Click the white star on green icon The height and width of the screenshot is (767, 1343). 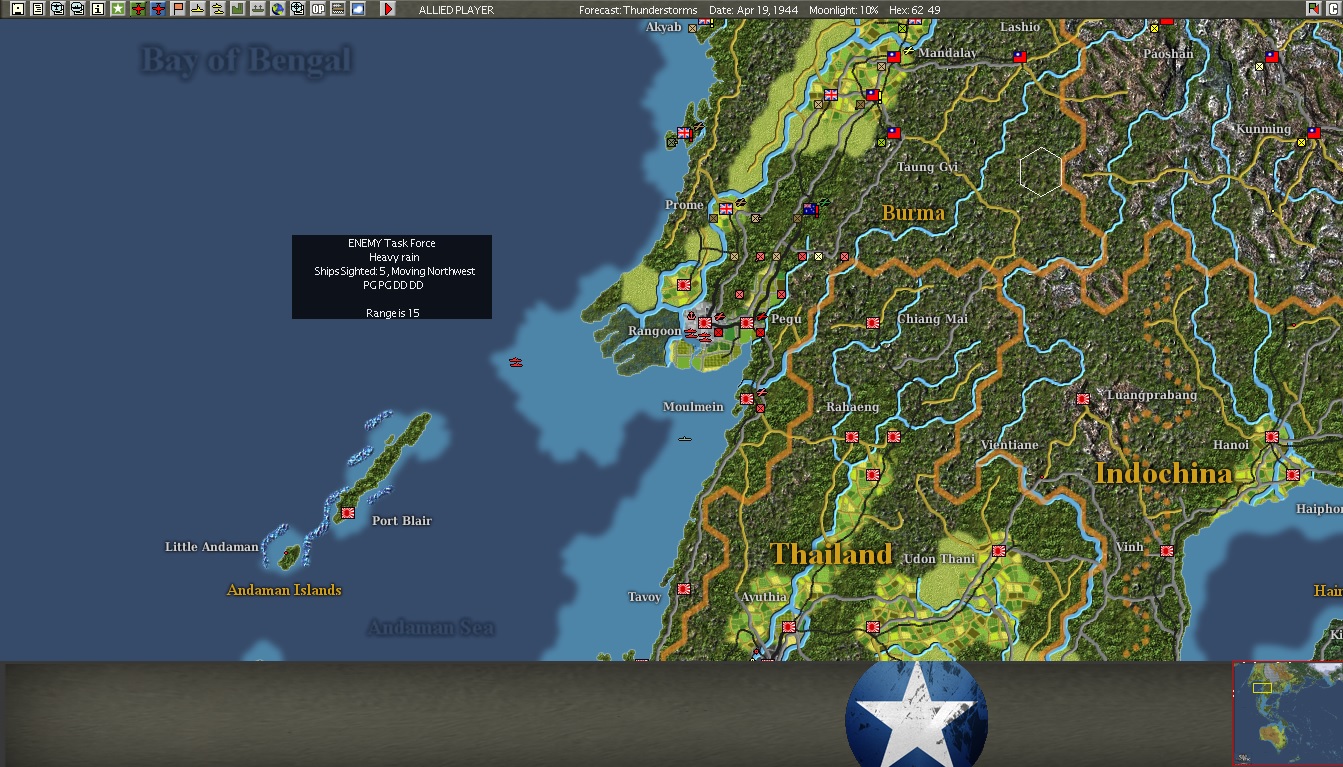117,9
